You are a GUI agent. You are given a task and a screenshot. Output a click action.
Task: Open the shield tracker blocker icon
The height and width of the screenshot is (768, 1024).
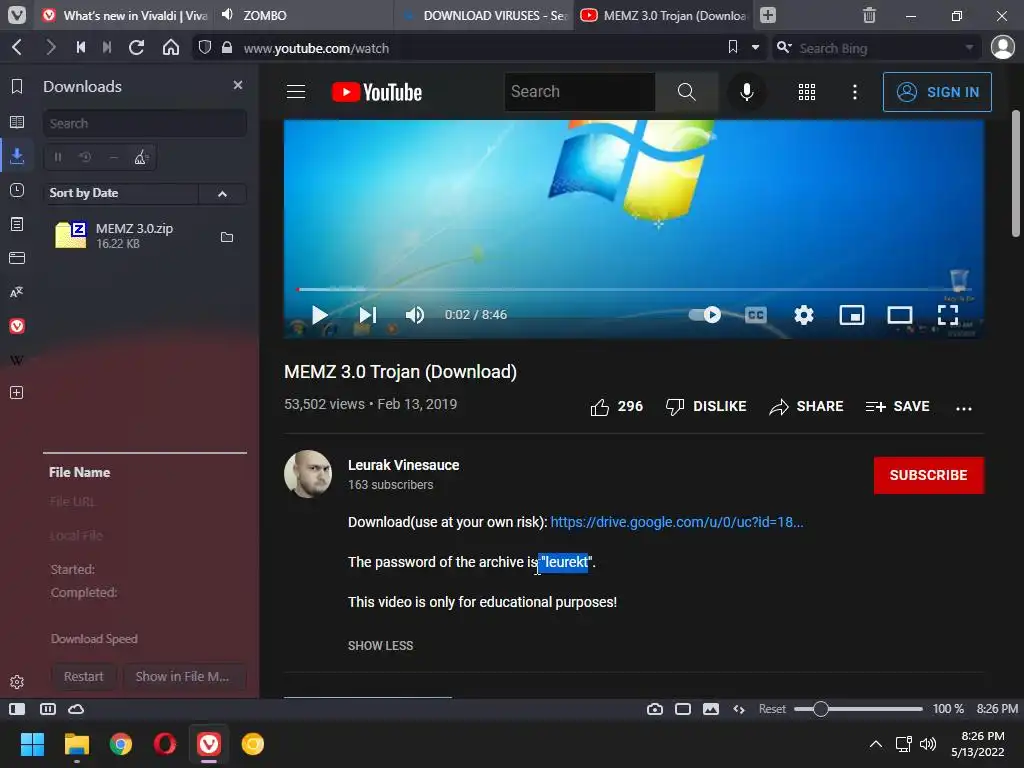[204, 48]
